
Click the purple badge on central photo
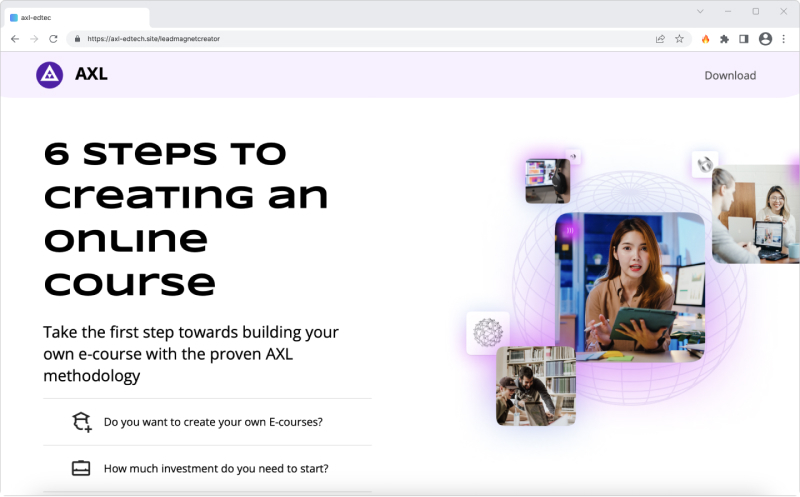tap(569, 231)
